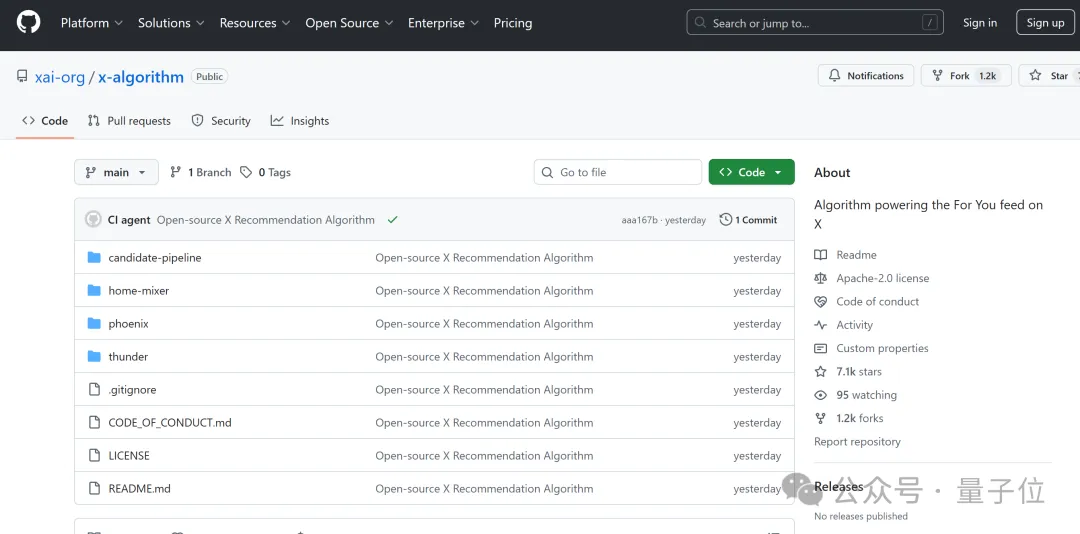Expand the Platform menu in header
This screenshot has height=534, width=1080.
pyautogui.click(x=91, y=23)
